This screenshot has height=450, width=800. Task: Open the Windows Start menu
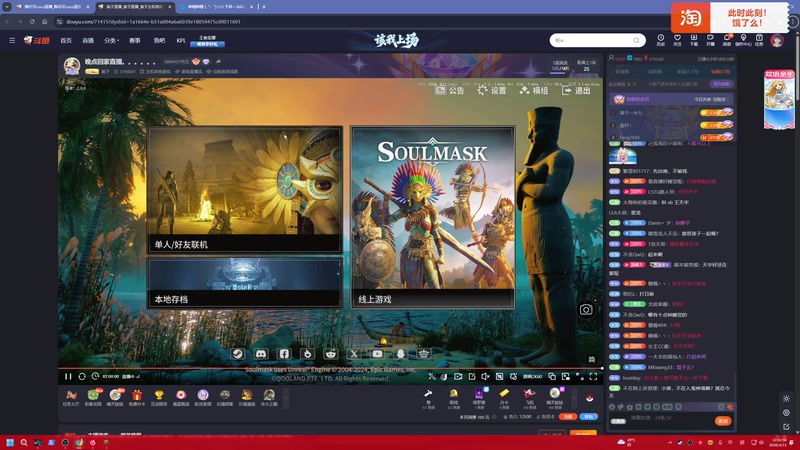[x=10, y=442]
